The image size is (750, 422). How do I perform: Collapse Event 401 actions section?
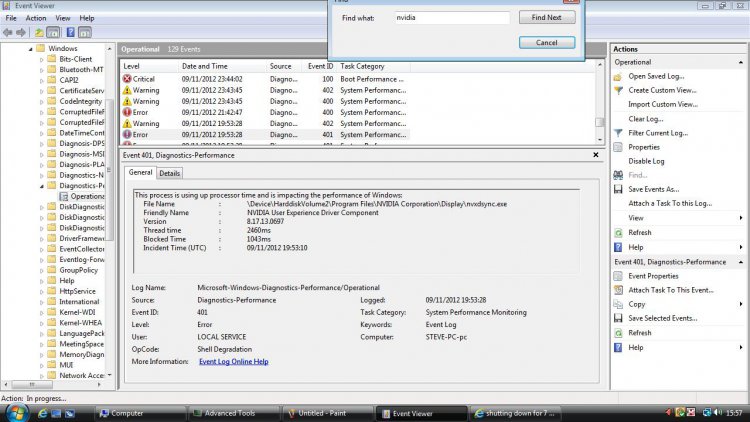(x=740, y=262)
